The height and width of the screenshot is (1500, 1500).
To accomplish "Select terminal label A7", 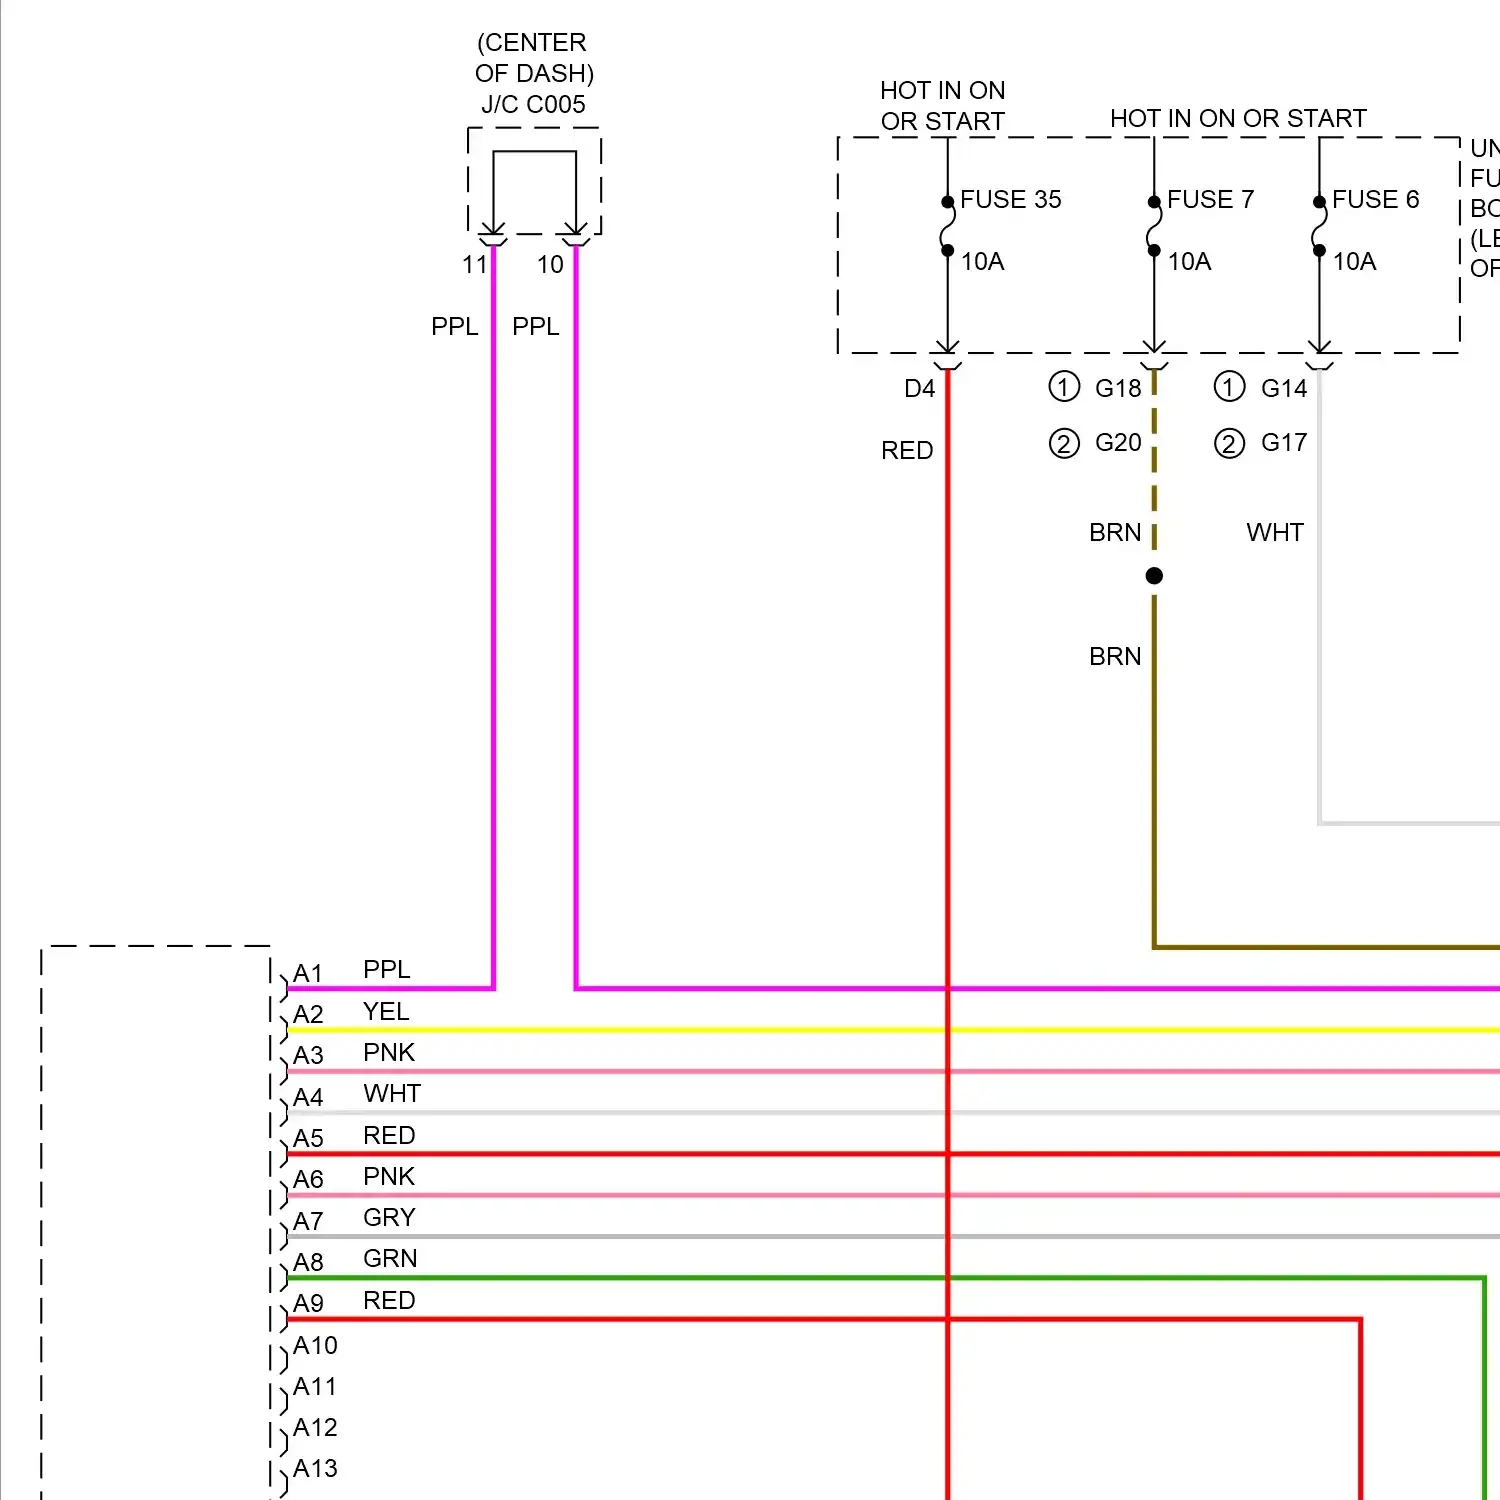I will coord(308,1222).
